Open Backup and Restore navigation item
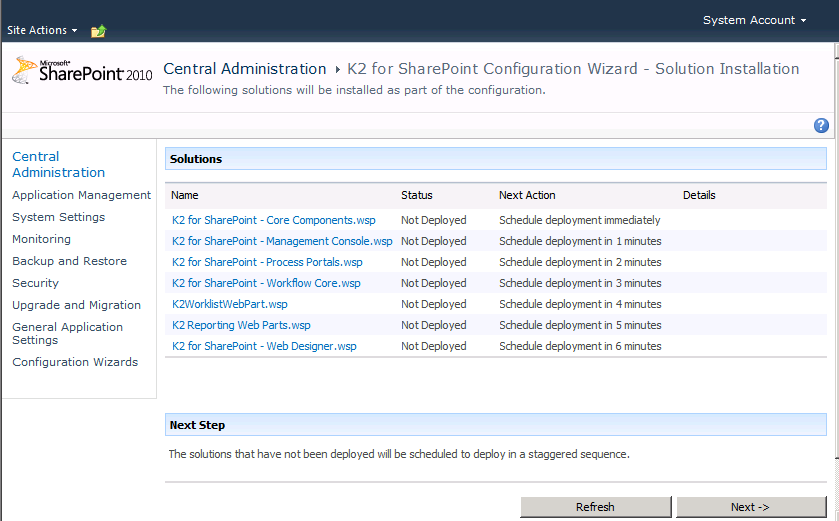The image size is (839, 521). coord(70,261)
